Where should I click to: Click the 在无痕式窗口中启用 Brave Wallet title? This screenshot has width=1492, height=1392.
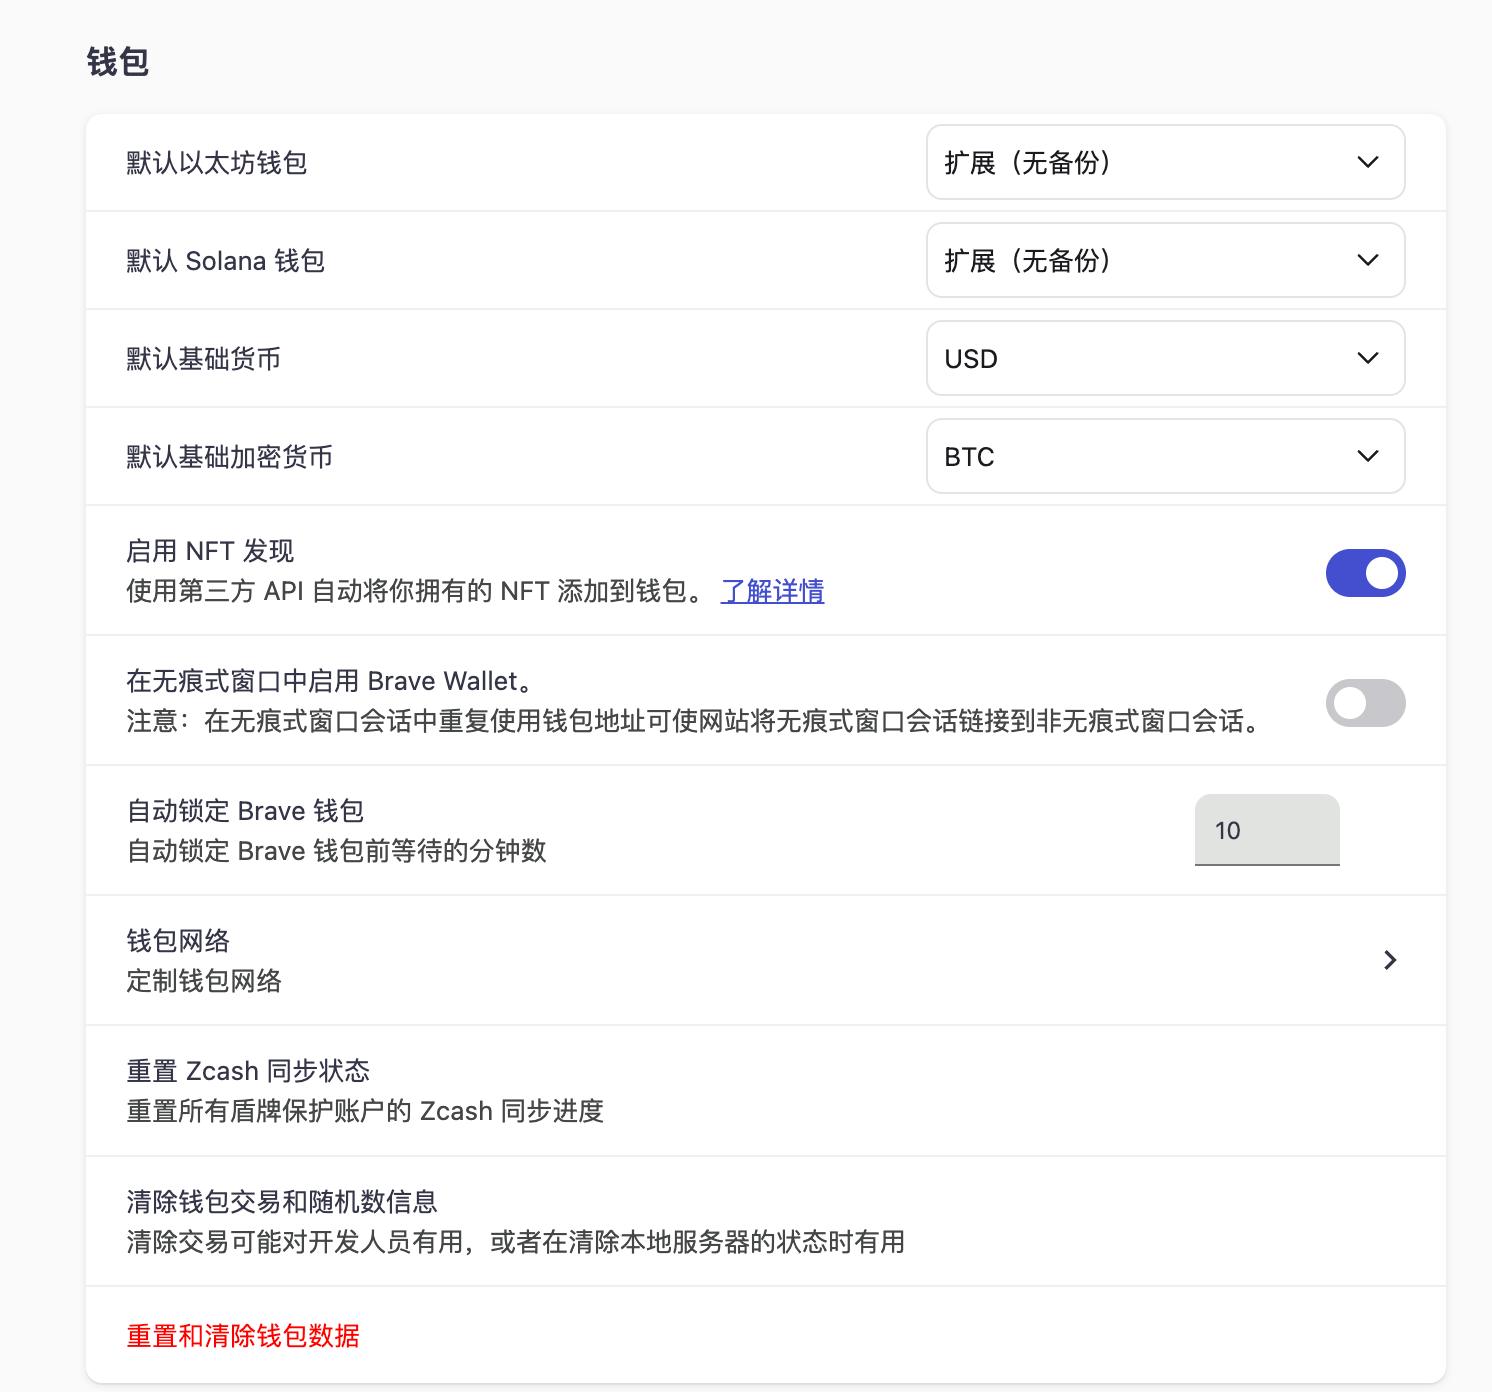(329, 681)
